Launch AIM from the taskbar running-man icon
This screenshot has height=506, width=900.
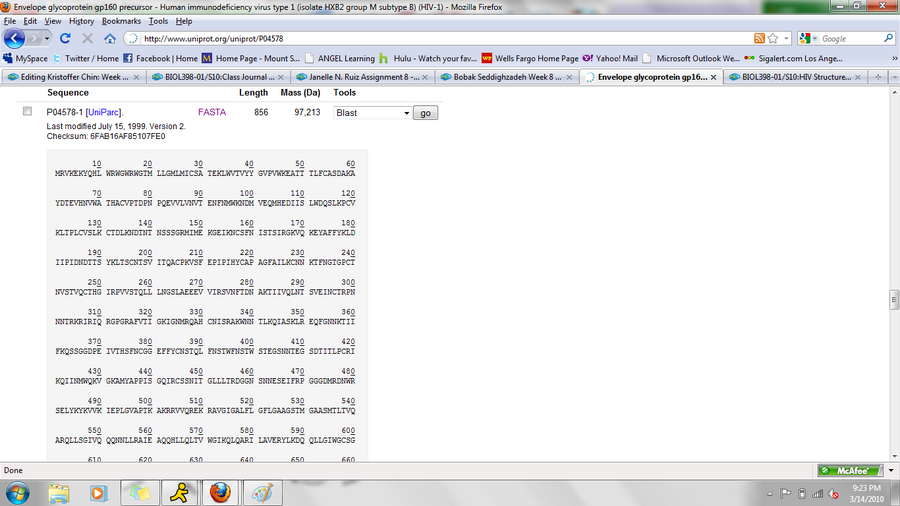[x=179, y=492]
